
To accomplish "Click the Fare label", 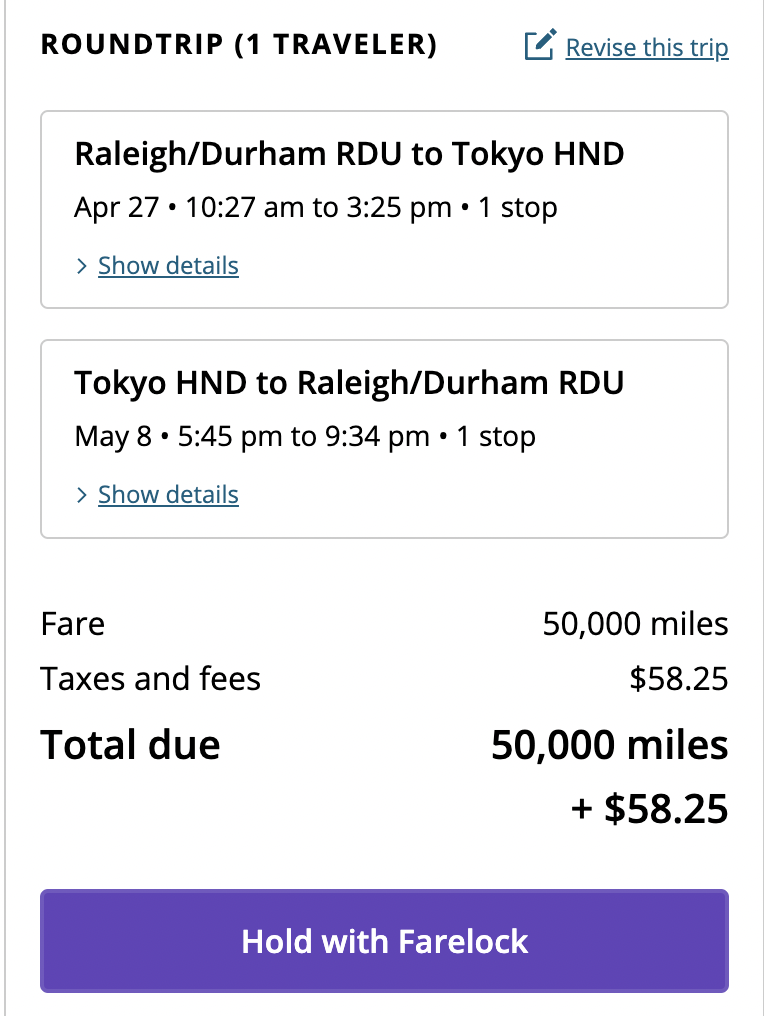I will tap(73, 624).
